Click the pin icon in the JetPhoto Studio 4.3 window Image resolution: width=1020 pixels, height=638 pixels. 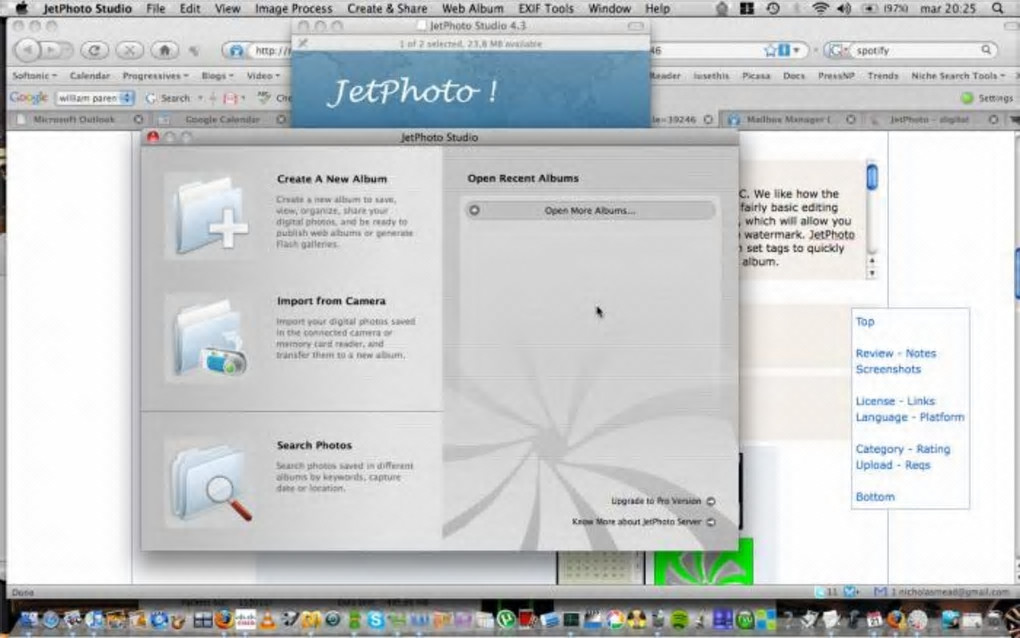click(302, 44)
